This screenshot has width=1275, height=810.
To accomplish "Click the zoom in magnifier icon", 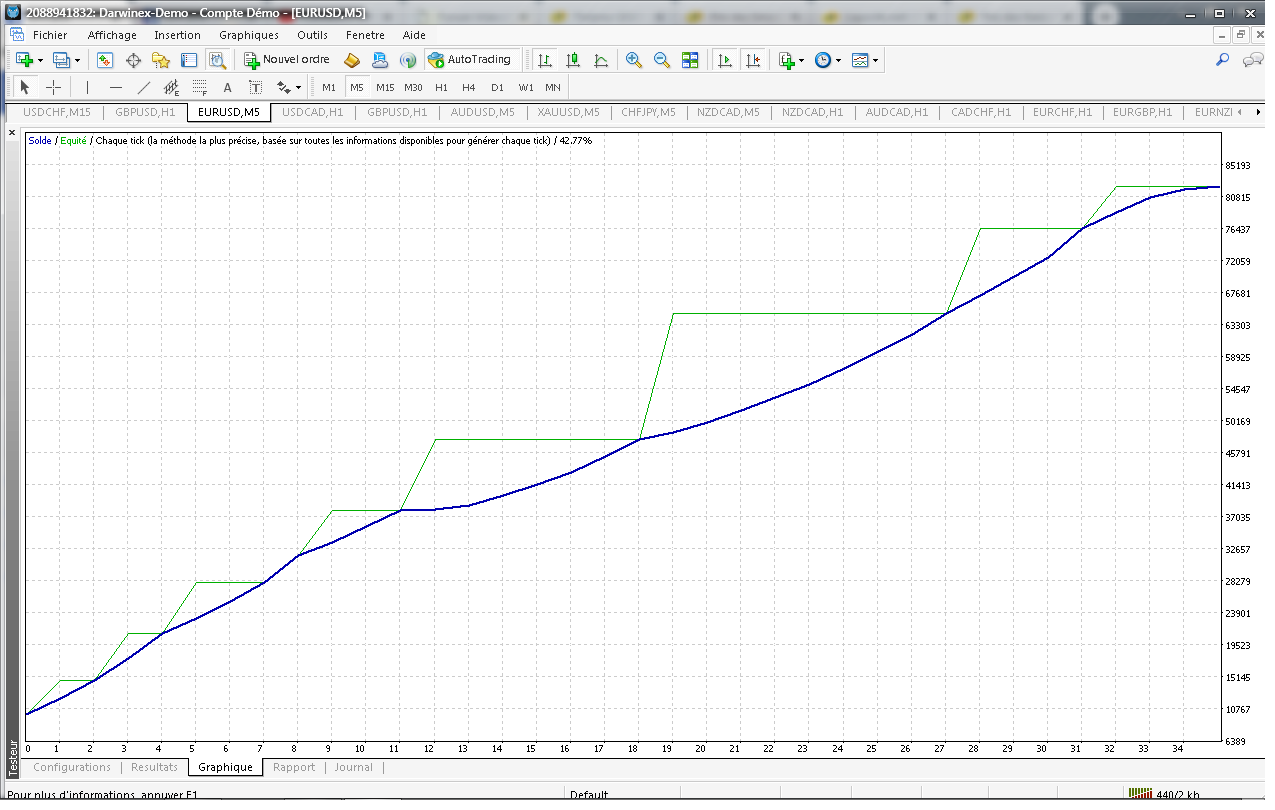I will tap(634, 60).
